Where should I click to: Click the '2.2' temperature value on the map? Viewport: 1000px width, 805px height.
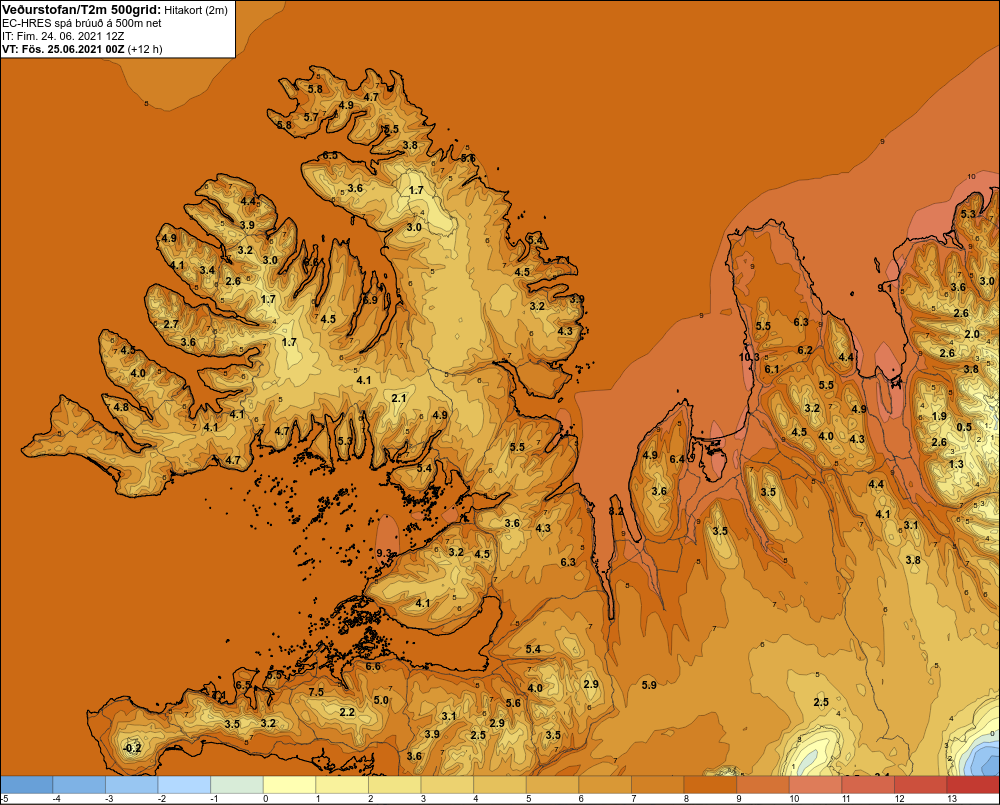(347, 713)
